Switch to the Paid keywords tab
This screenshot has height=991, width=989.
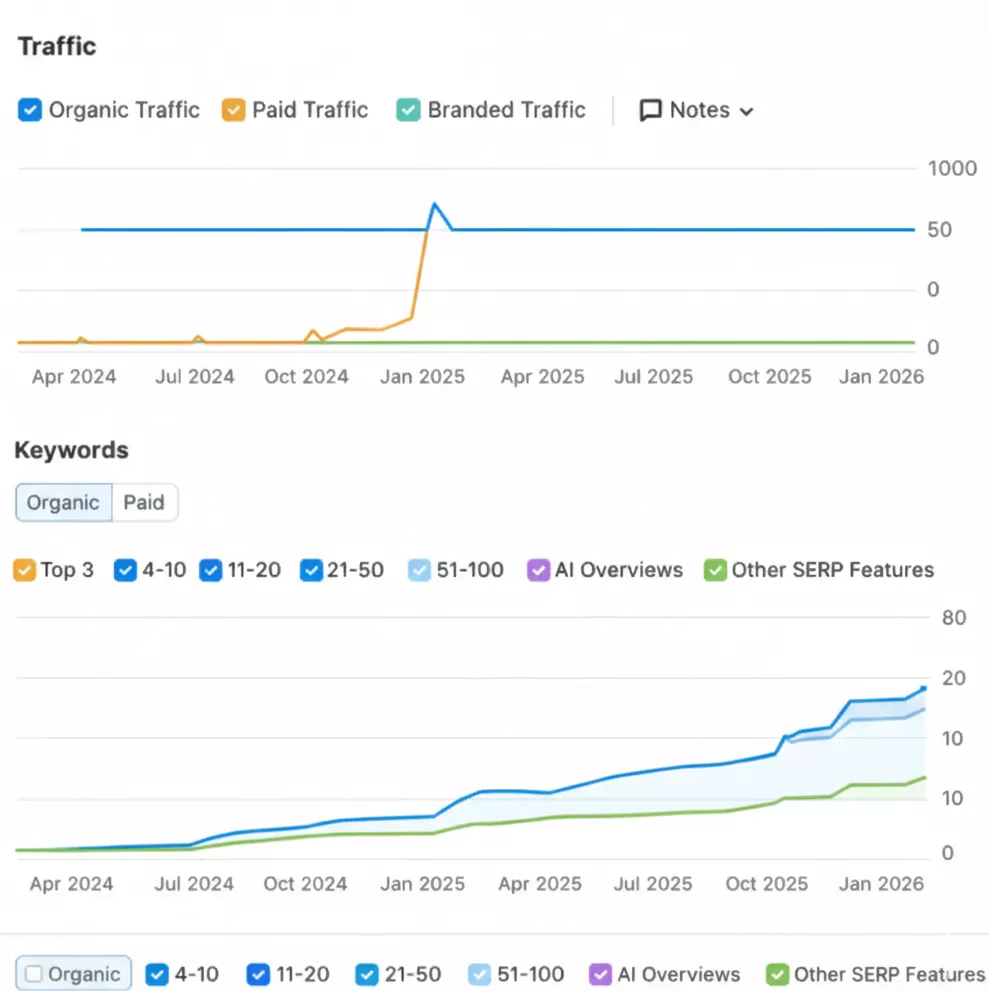(144, 503)
